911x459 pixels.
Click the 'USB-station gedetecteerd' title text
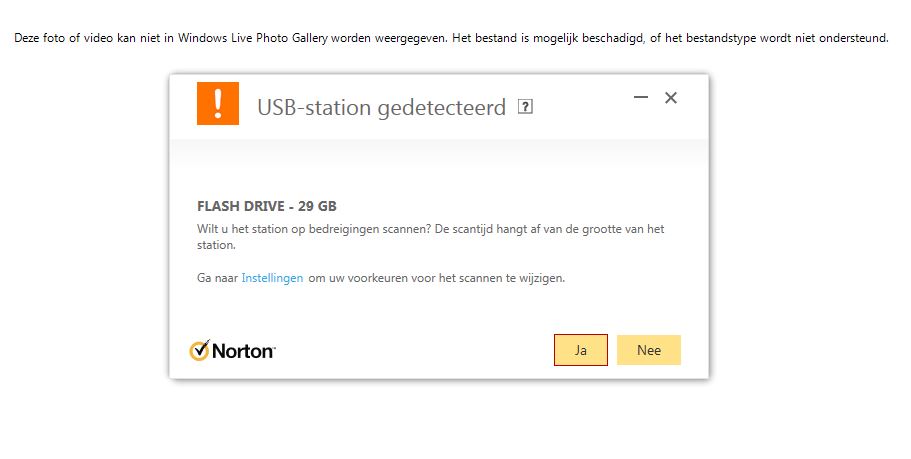coord(381,107)
